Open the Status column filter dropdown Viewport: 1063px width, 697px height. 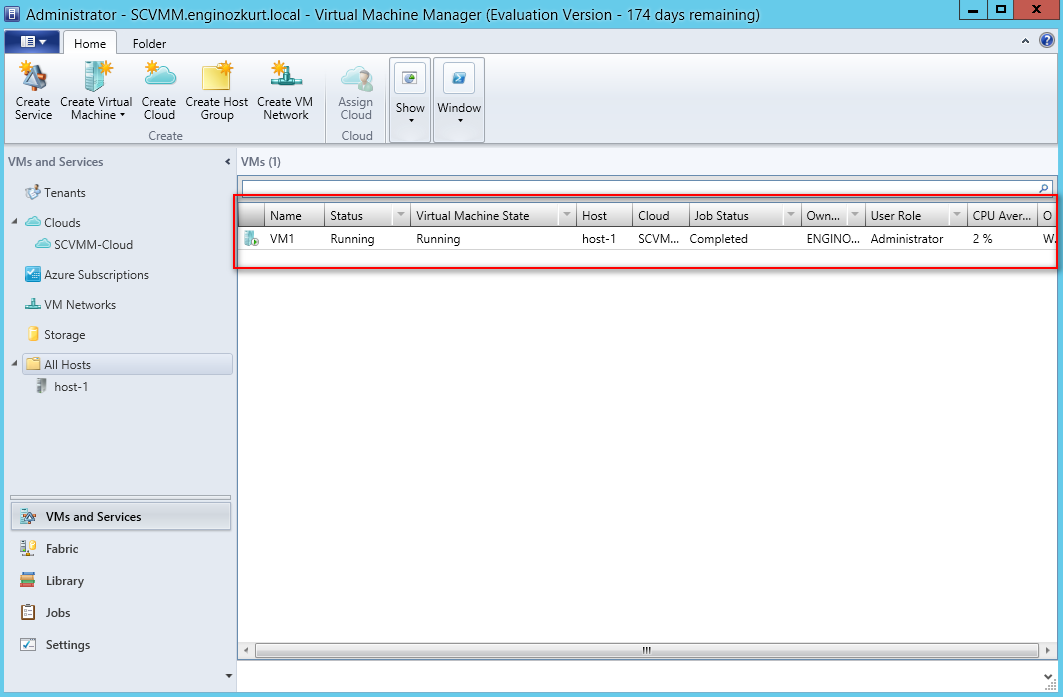(x=401, y=216)
